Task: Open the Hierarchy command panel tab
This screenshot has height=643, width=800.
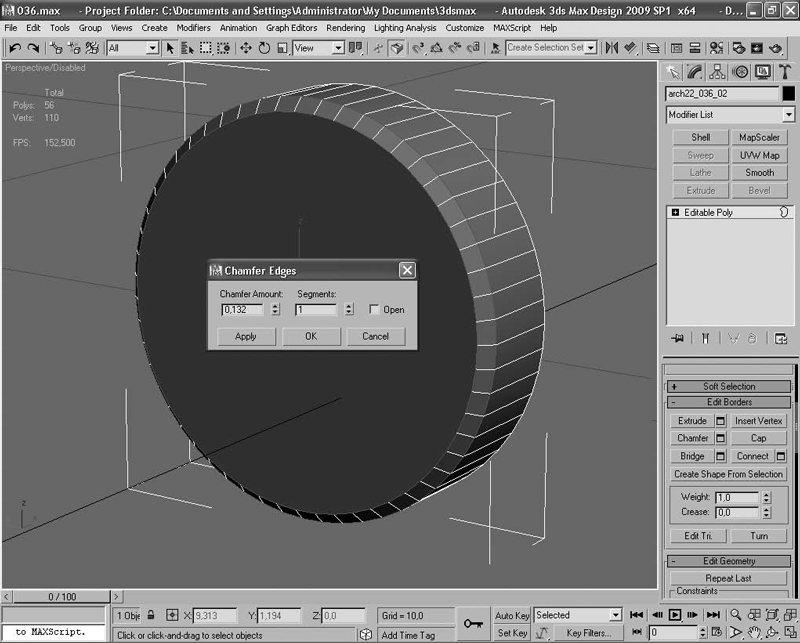Action: click(717, 72)
